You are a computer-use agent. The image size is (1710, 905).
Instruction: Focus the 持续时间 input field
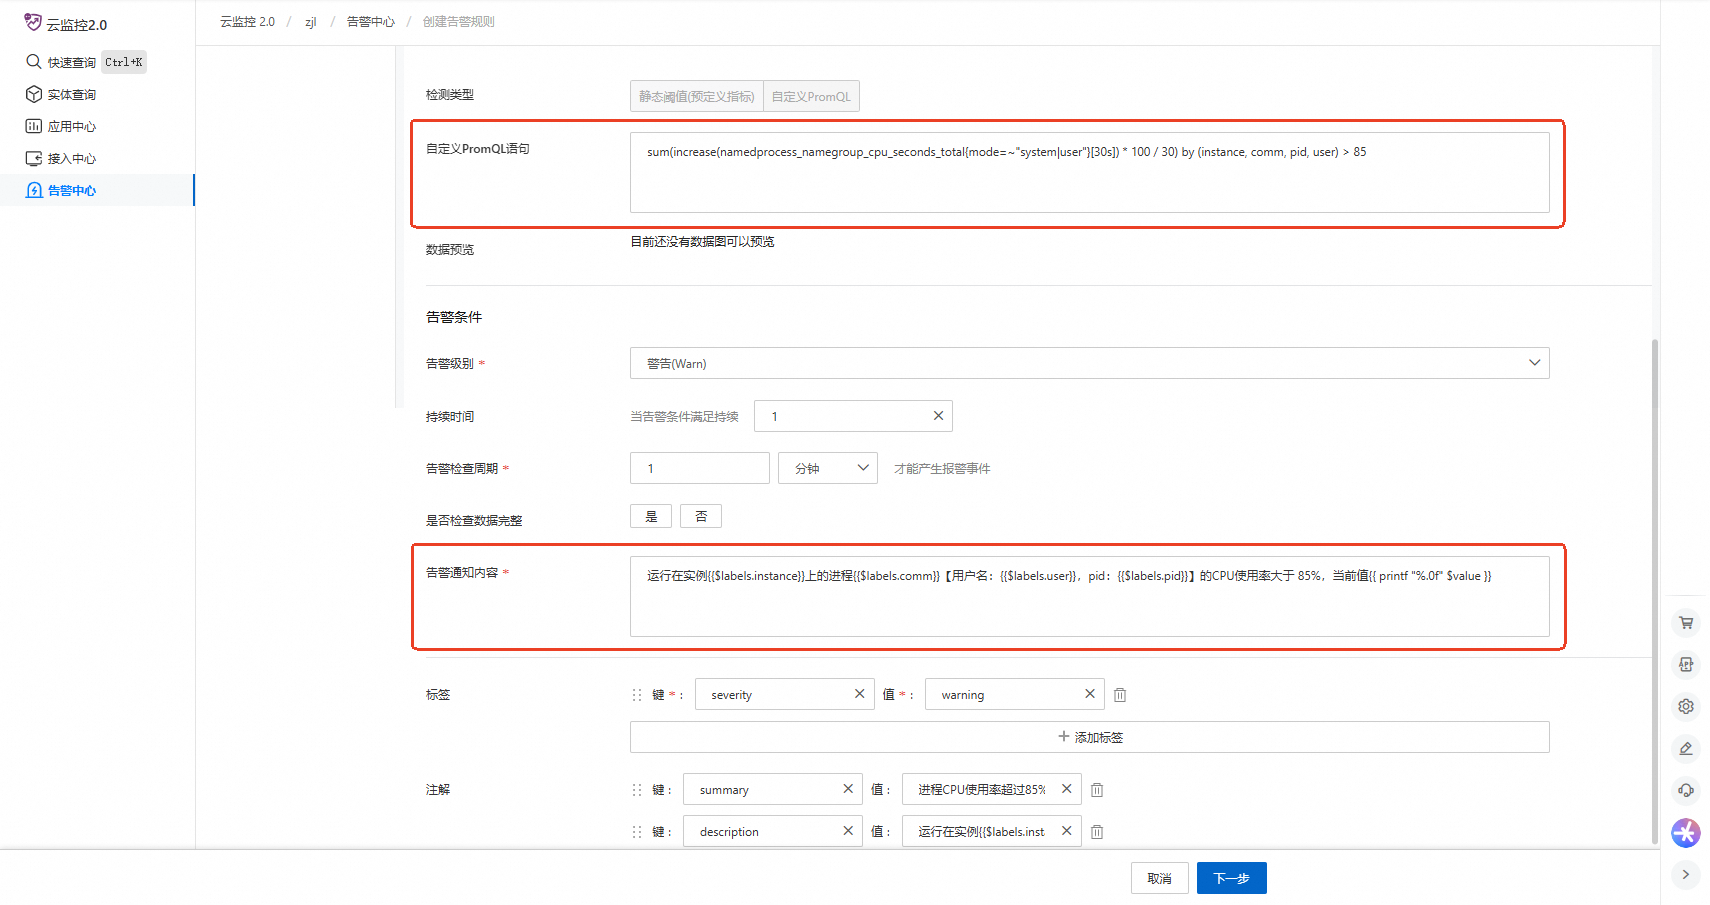coord(853,416)
